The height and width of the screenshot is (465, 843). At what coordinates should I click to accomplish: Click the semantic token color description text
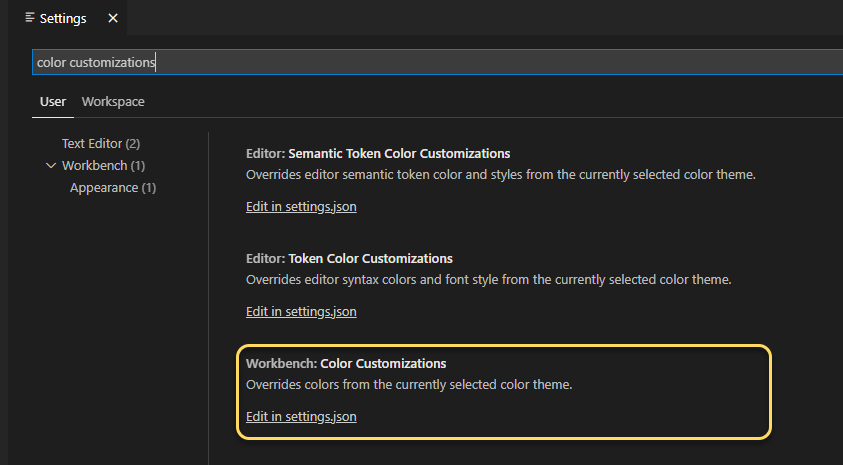click(x=500, y=174)
